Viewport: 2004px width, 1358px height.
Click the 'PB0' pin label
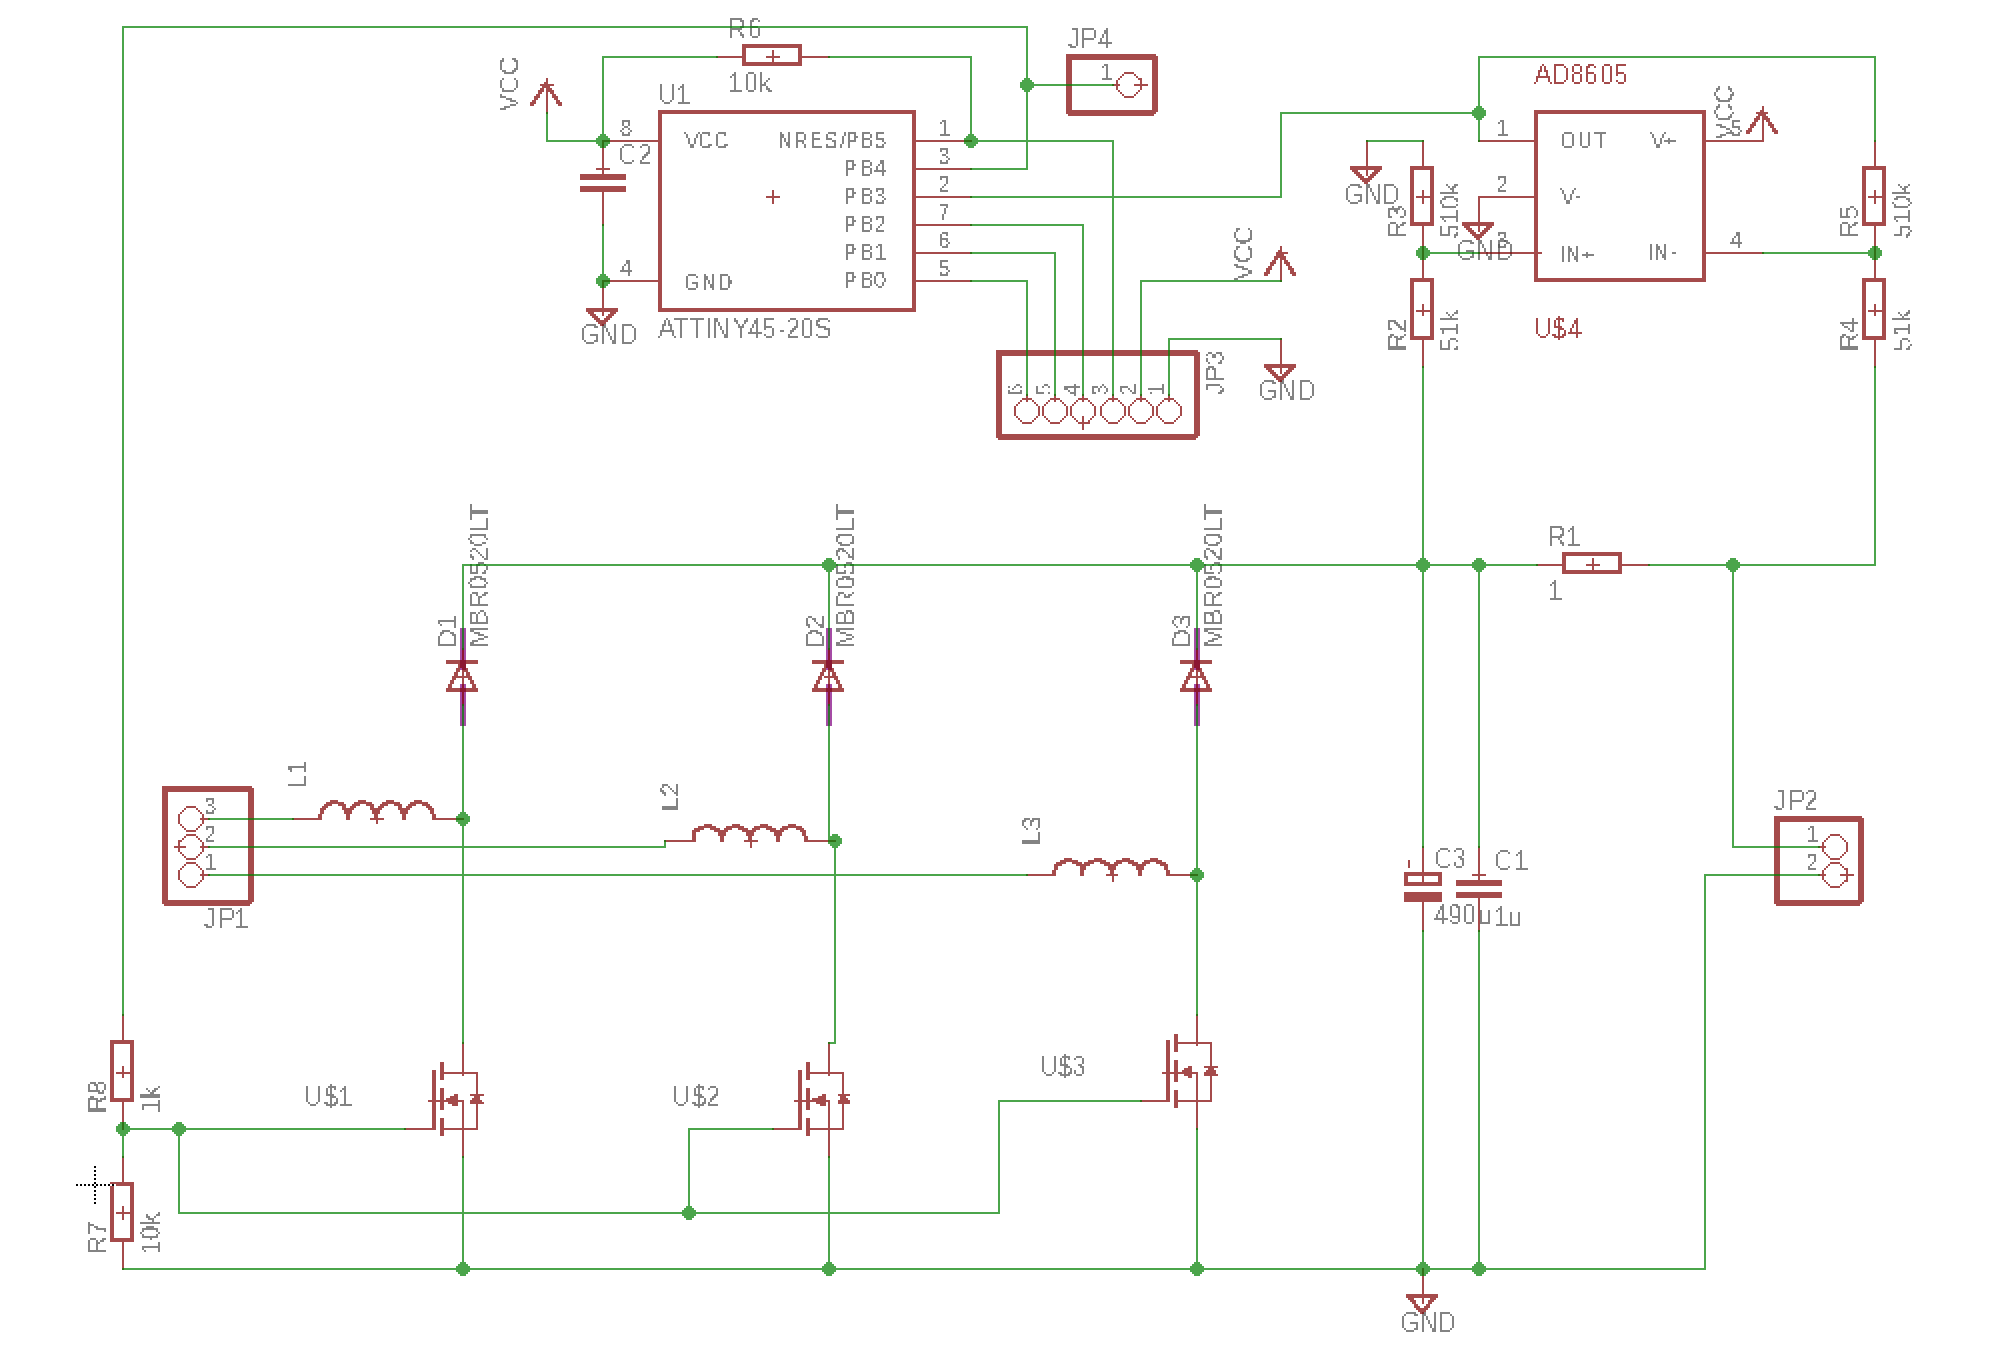click(x=865, y=281)
